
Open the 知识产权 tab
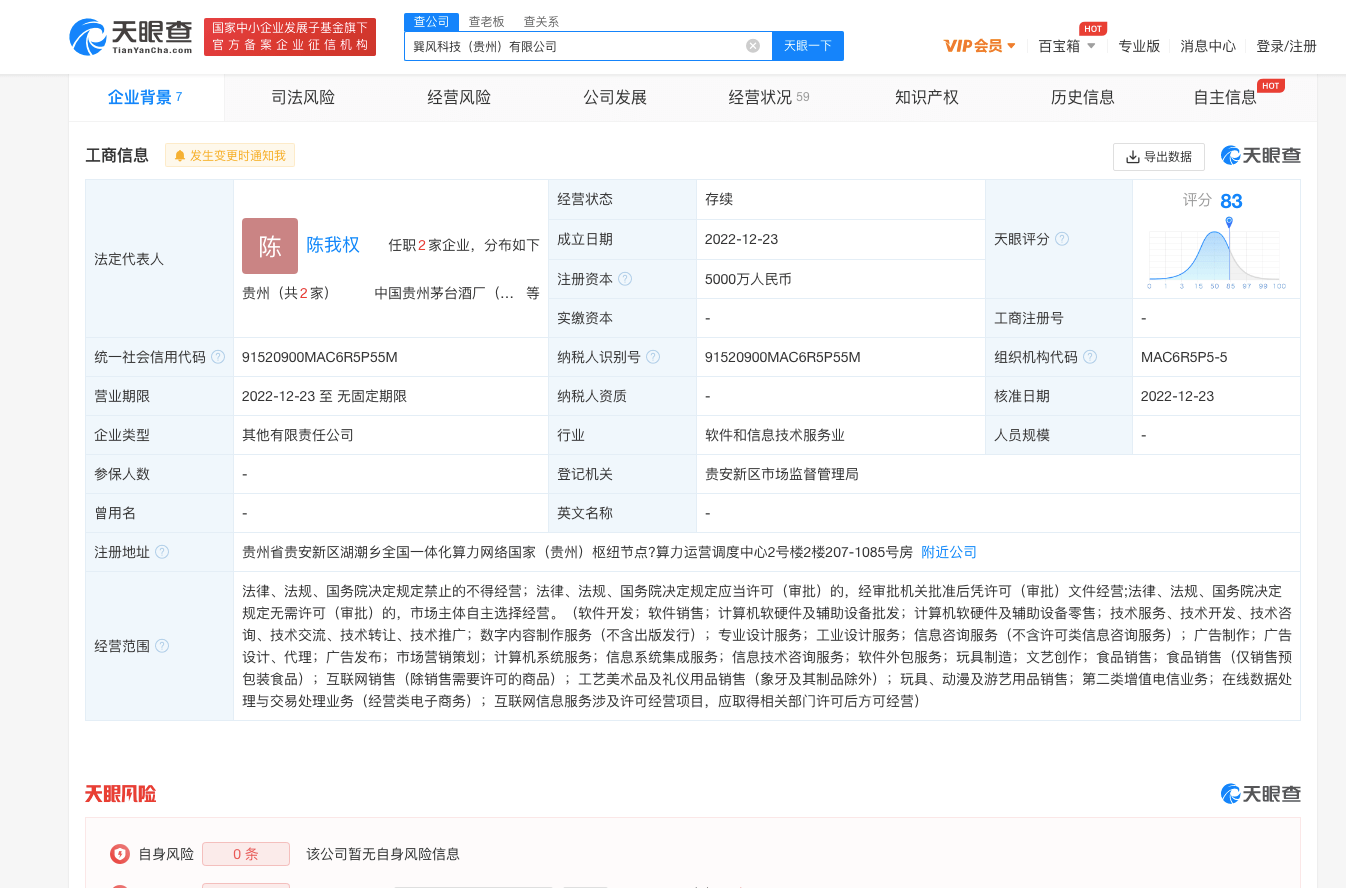coord(927,97)
